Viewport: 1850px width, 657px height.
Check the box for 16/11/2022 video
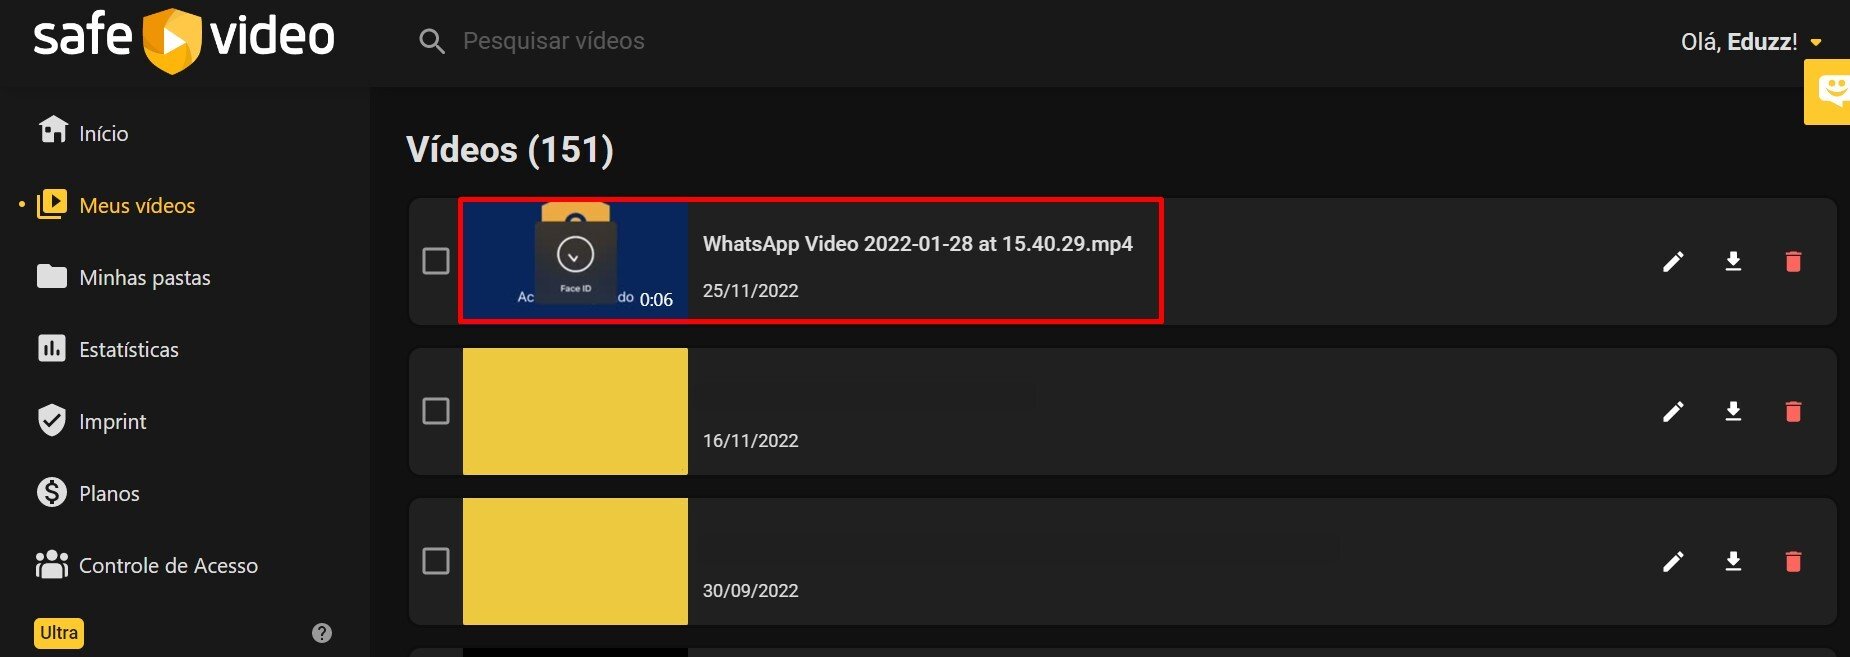pos(436,411)
